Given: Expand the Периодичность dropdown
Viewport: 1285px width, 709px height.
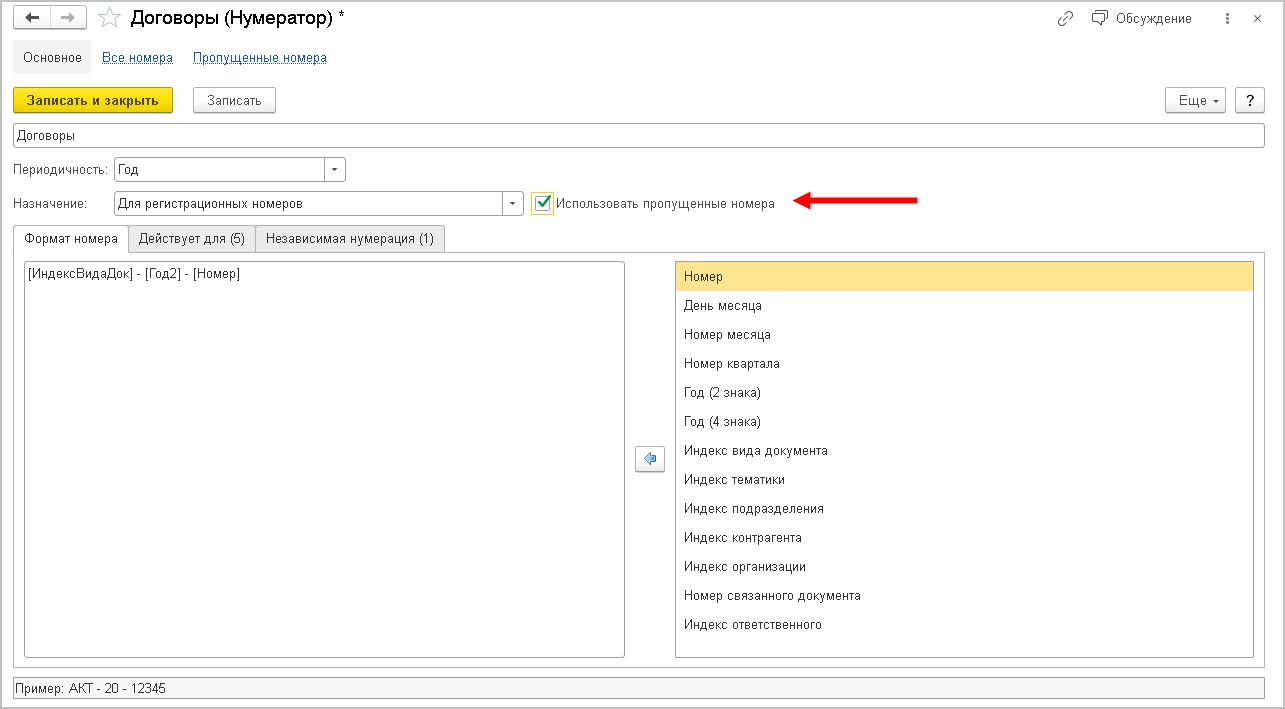Looking at the screenshot, I should point(335,170).
